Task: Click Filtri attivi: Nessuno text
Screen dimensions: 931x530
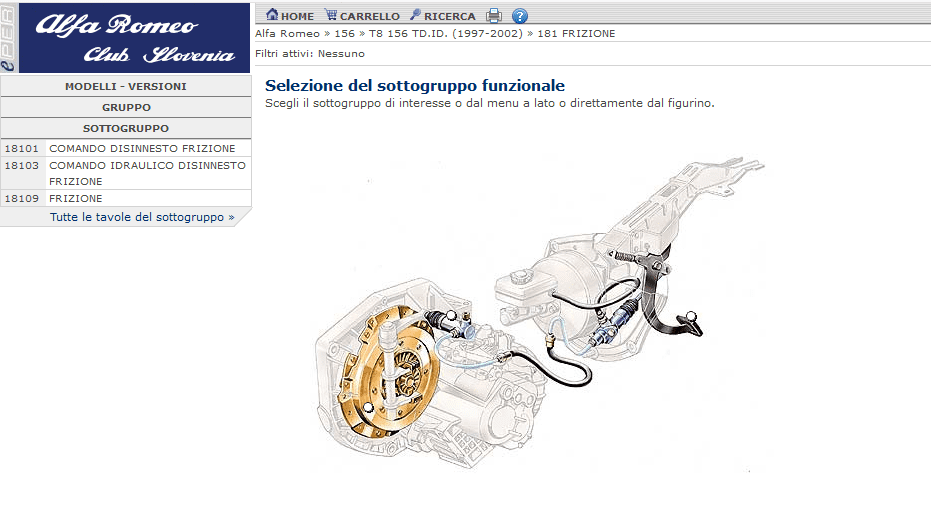Action: (x=310, y=53)
